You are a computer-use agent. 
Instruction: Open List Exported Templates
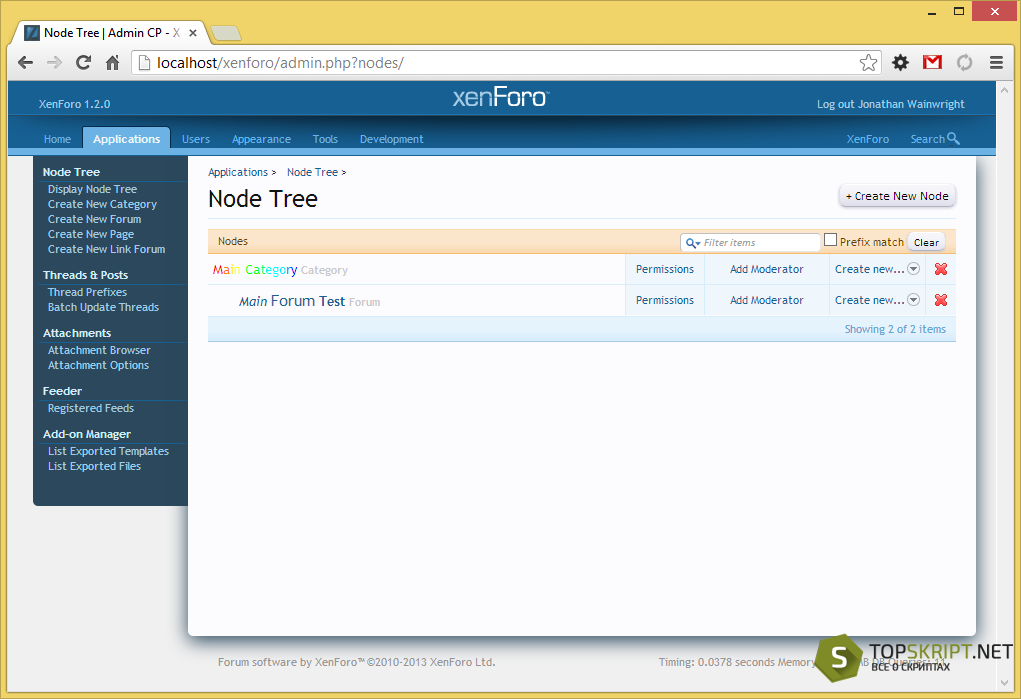pos(108,451)
